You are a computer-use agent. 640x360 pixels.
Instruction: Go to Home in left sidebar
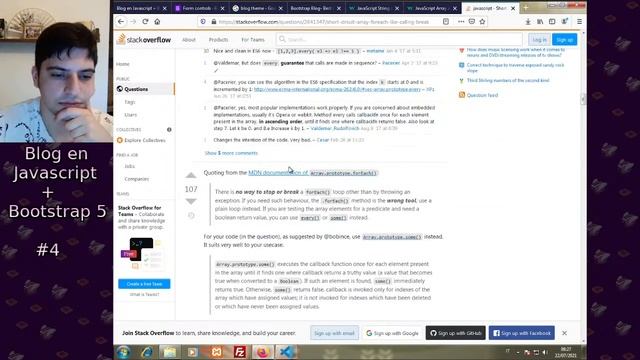click(123, 64)
